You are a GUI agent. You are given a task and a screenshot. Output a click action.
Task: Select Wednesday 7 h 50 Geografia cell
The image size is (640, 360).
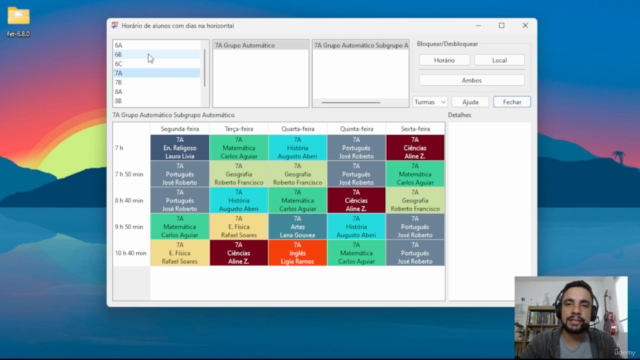tap(298, 174)
